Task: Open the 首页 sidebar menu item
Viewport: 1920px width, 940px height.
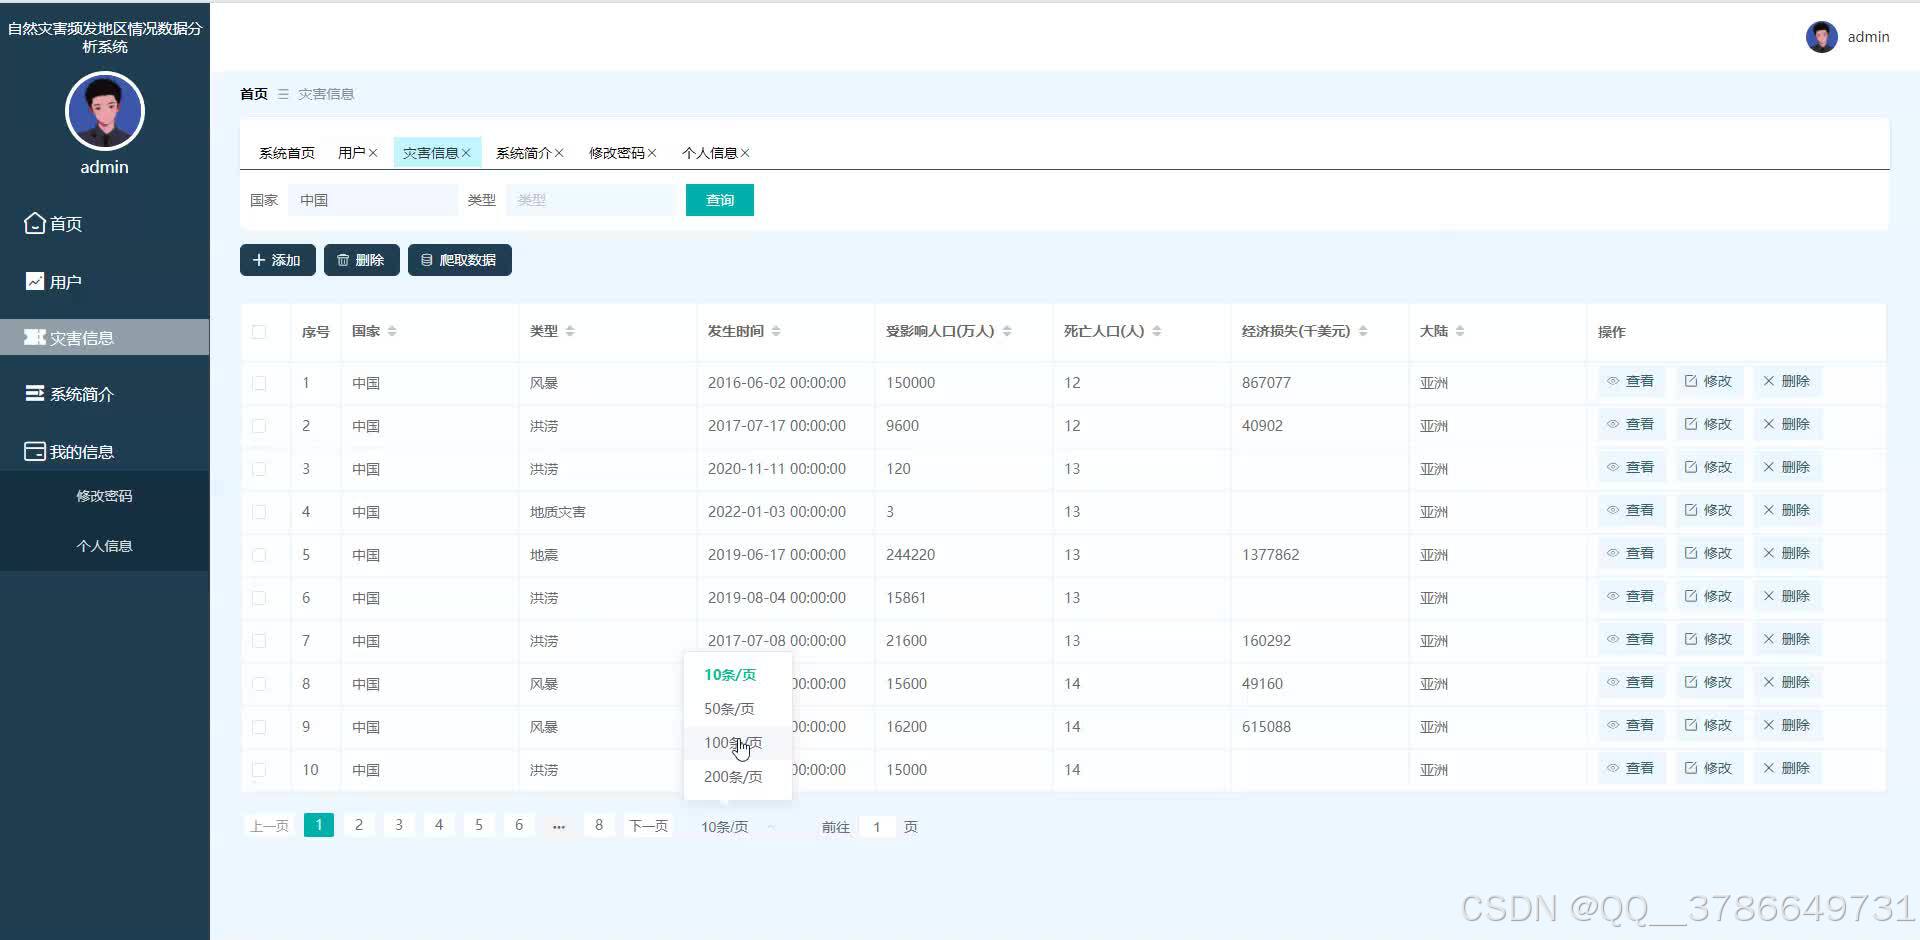Action: click(x=104, y=224)
